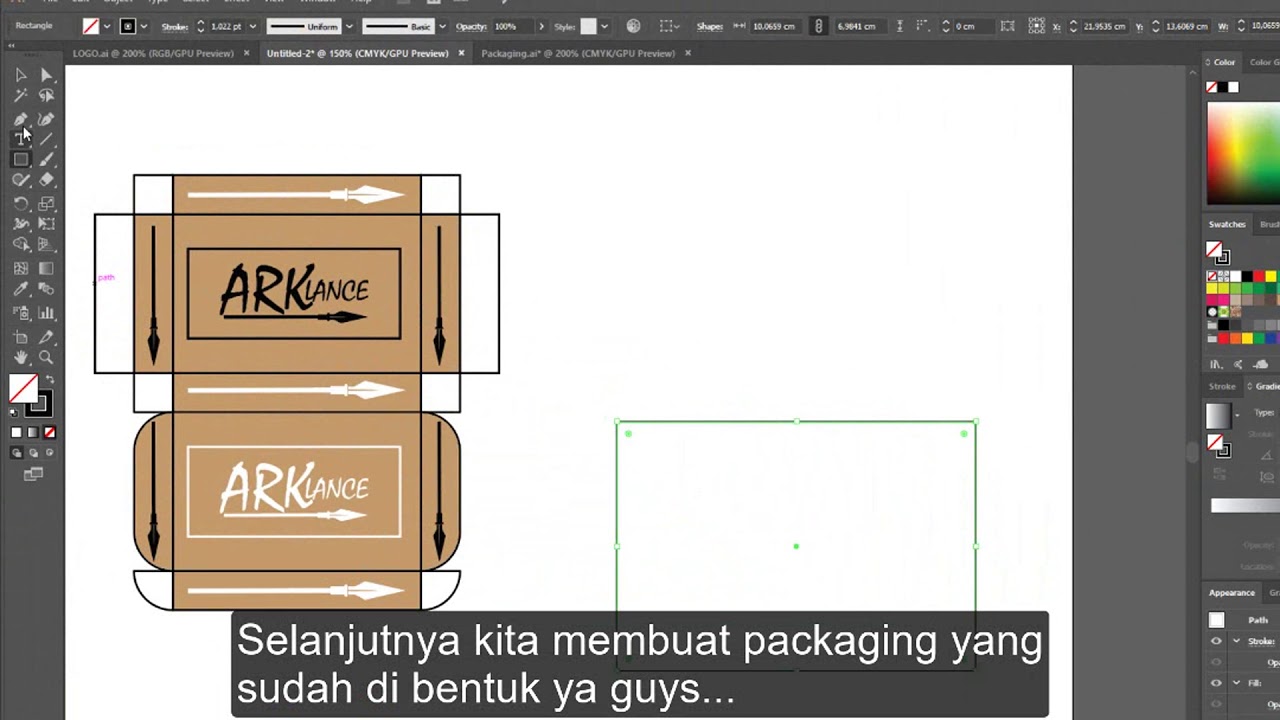Image resolution: width=1280 pixels, height=720 pixels.
Task: Pick the Line Segment tool
Action: [x=46, y=139]
